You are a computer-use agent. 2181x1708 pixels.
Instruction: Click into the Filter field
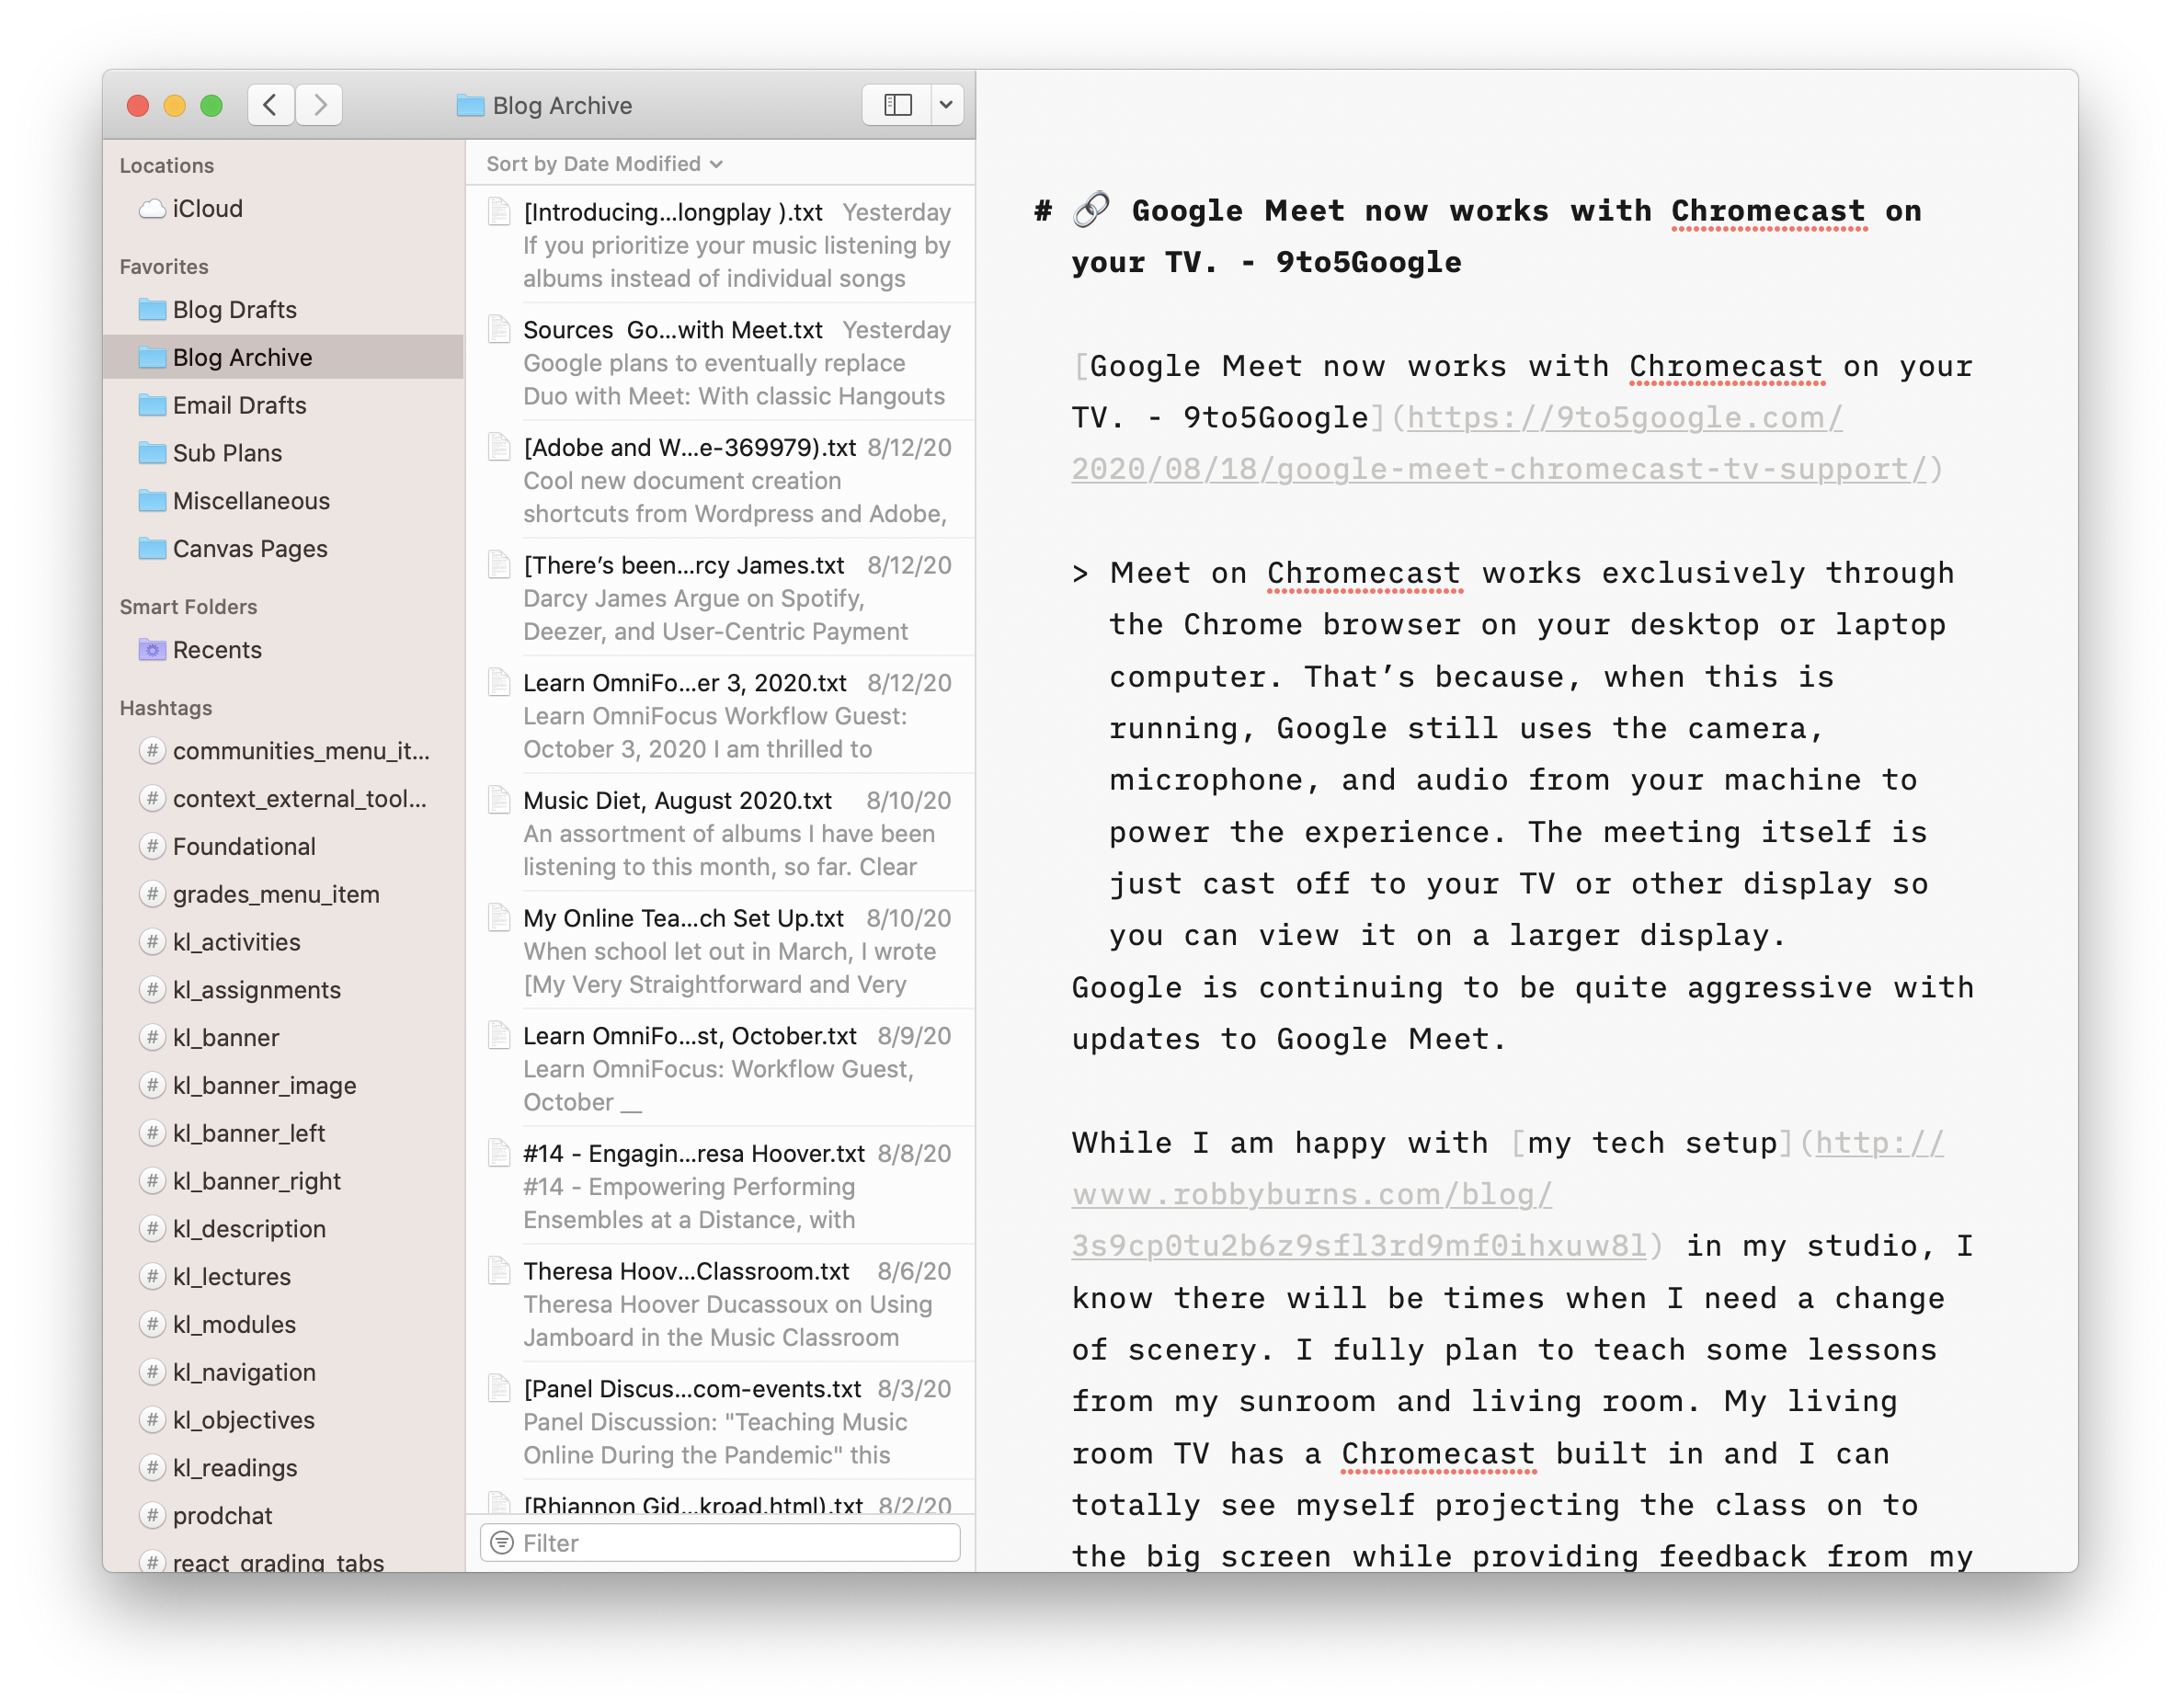[720, 1543]
